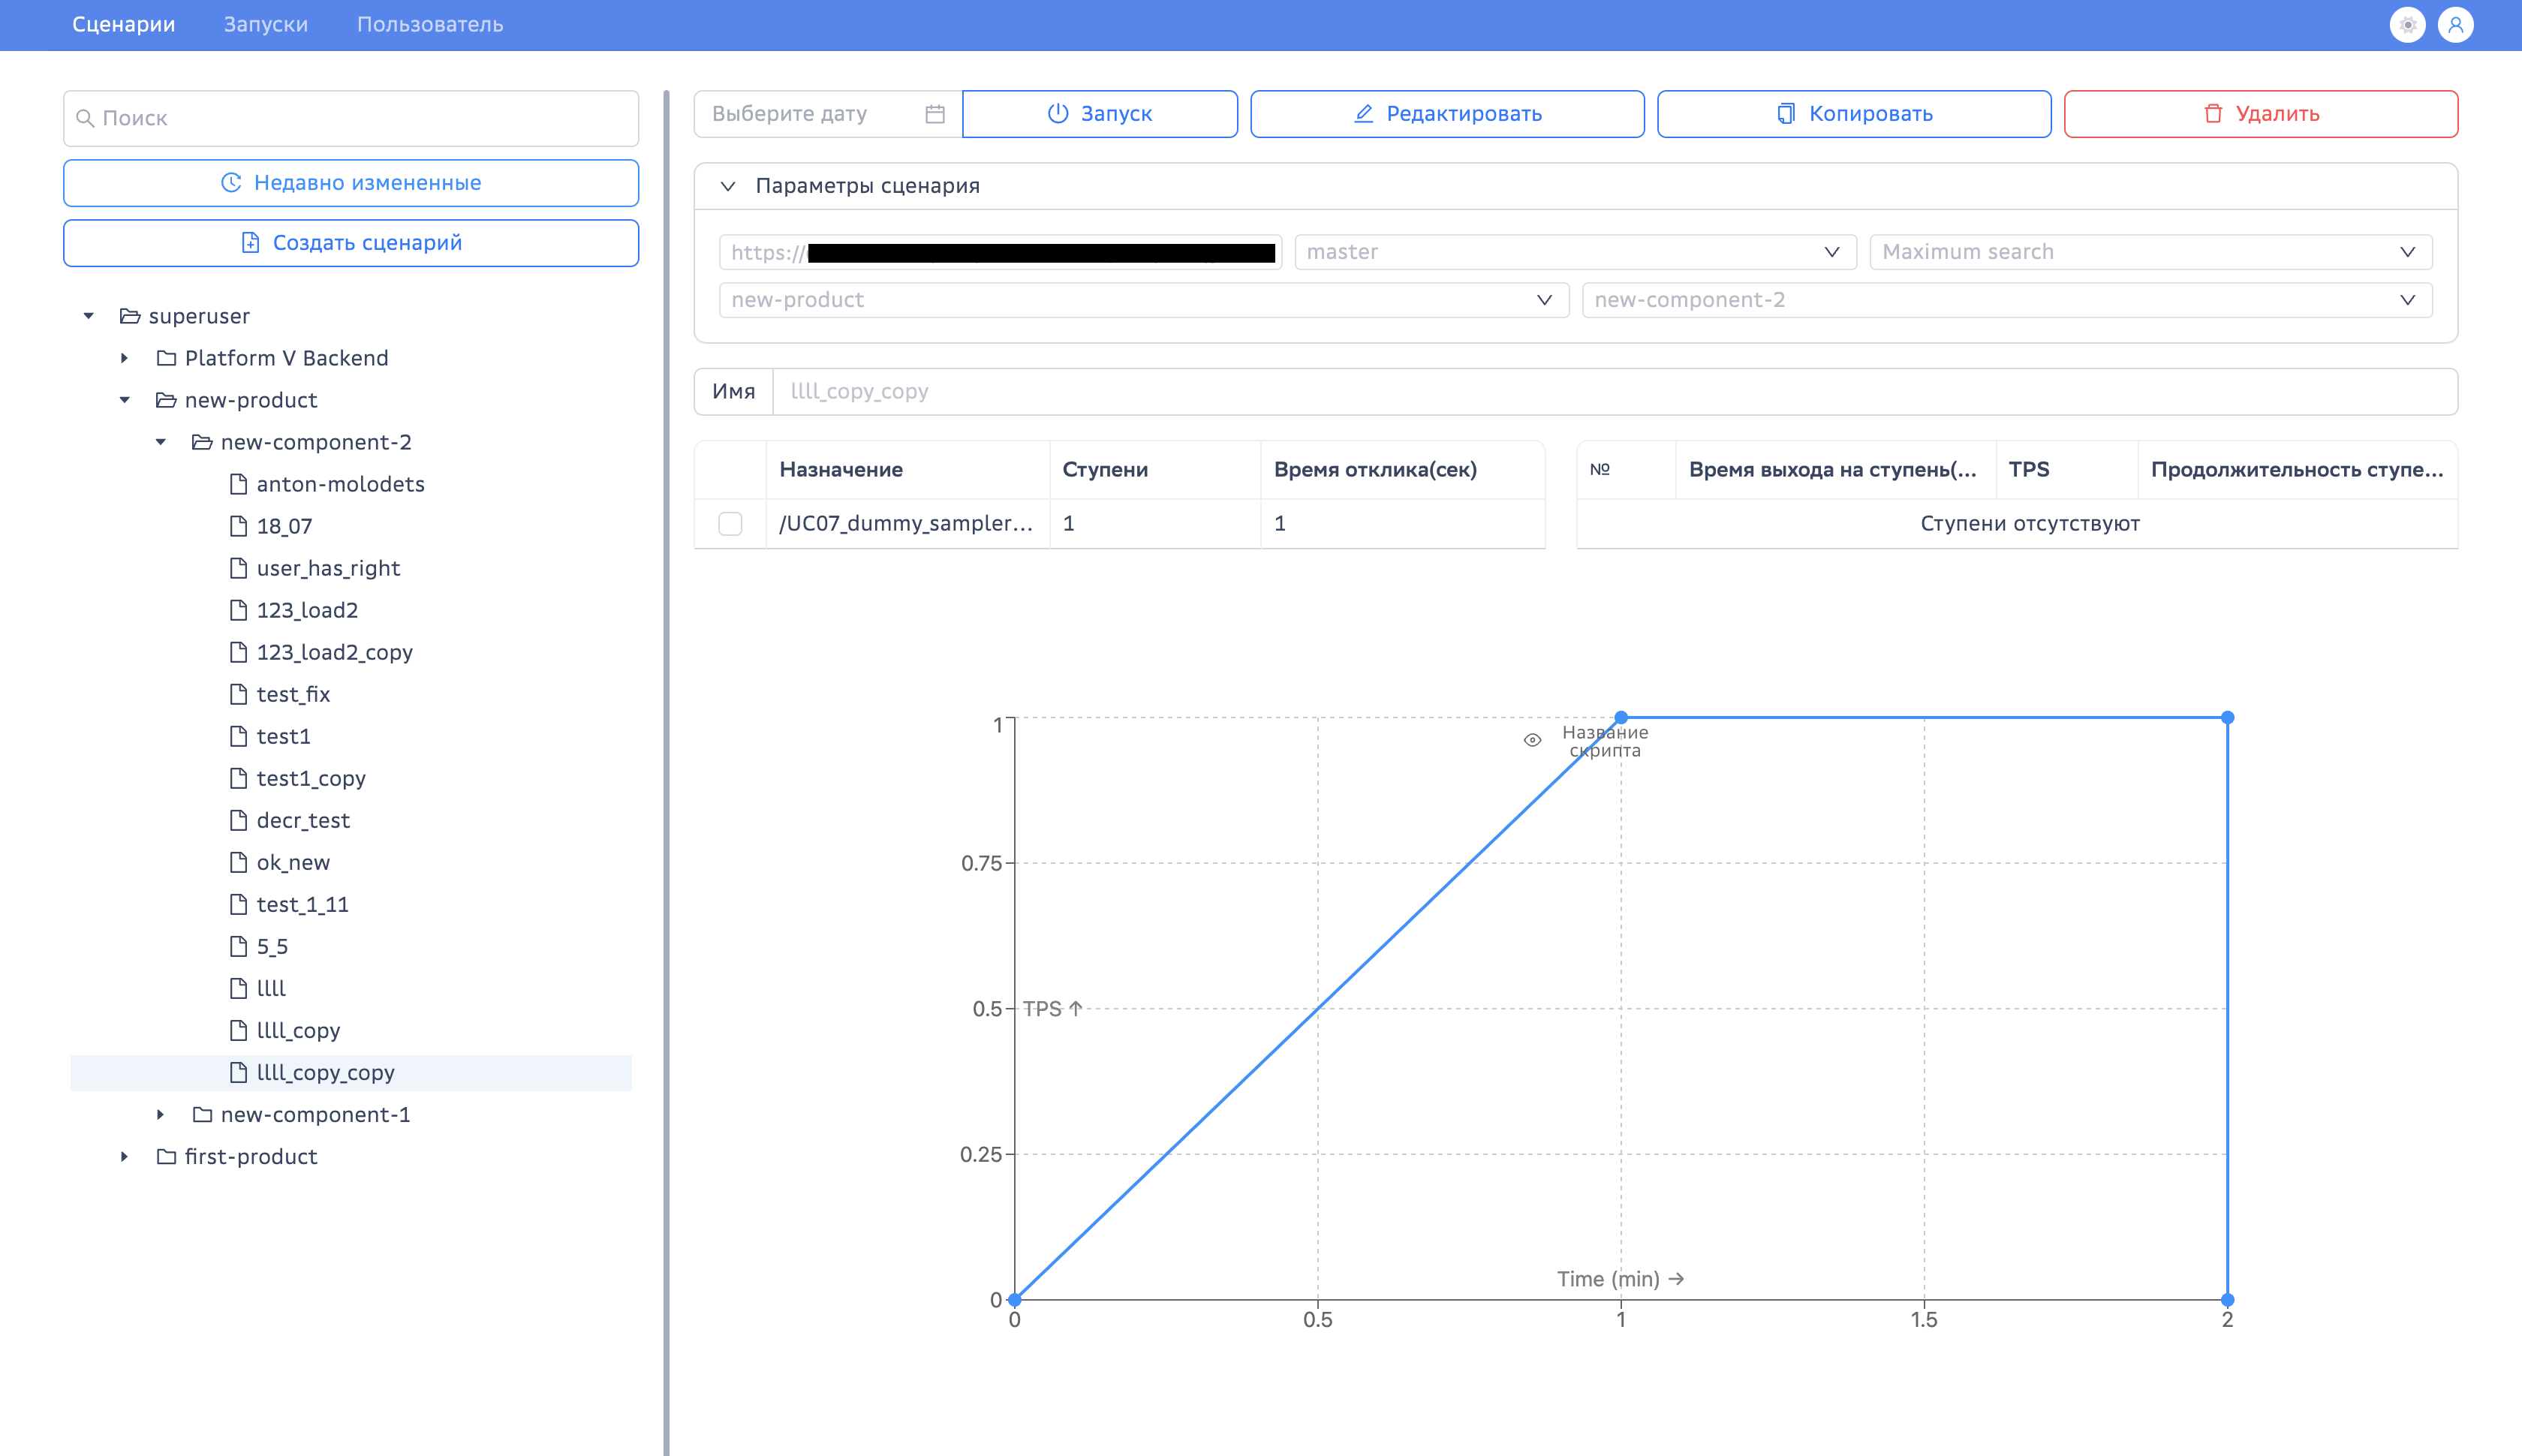Open the master branch dropdown
Viewport: 2522px width, 1456px height.
[1575, 252]
